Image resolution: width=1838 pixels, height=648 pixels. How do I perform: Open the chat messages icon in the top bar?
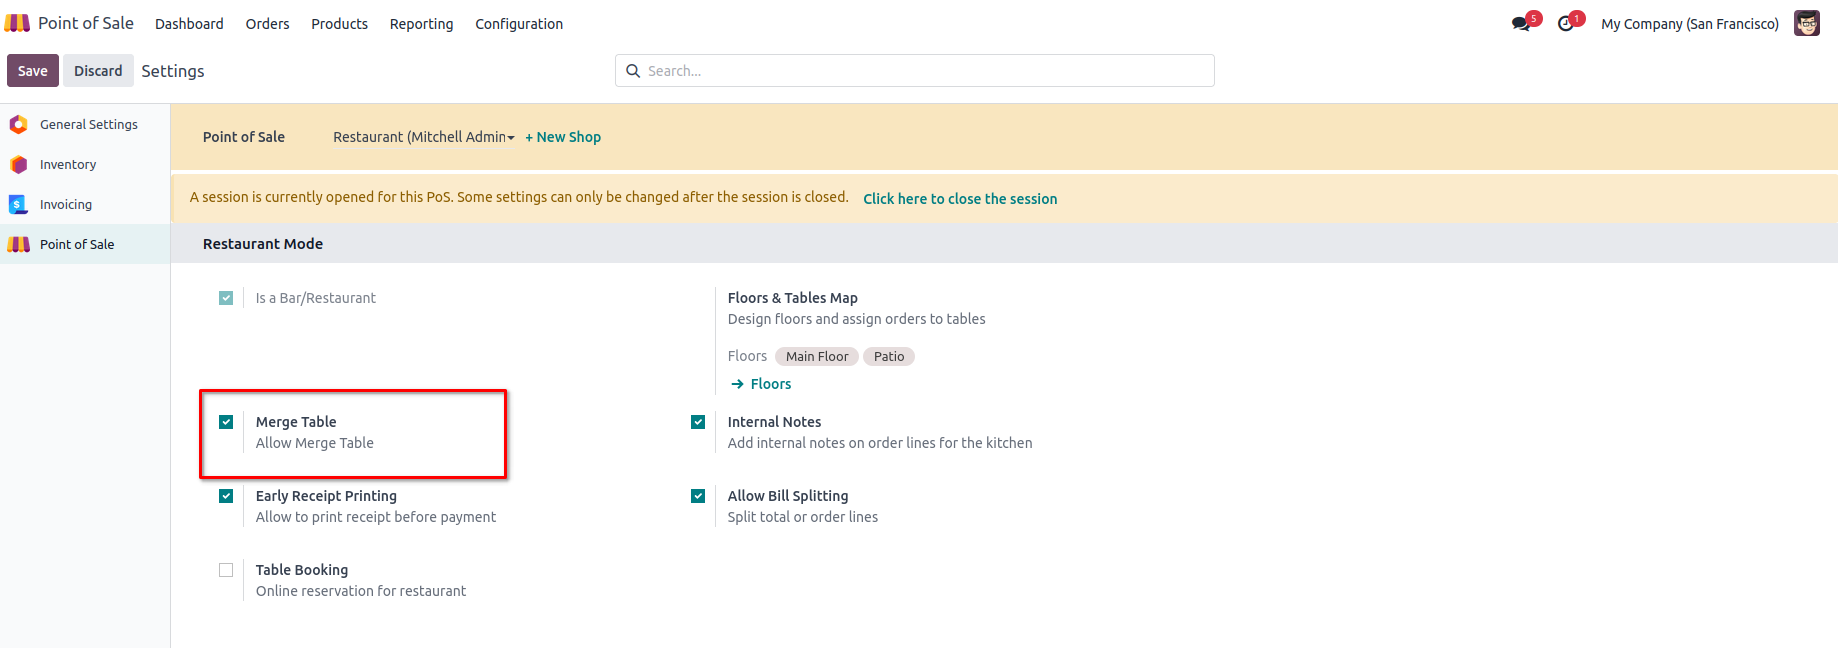(1521, 24)
